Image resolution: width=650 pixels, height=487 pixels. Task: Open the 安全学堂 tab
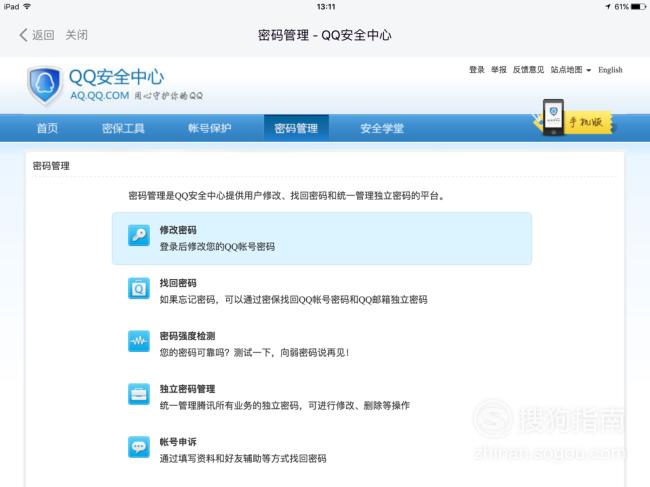(382, 128)
